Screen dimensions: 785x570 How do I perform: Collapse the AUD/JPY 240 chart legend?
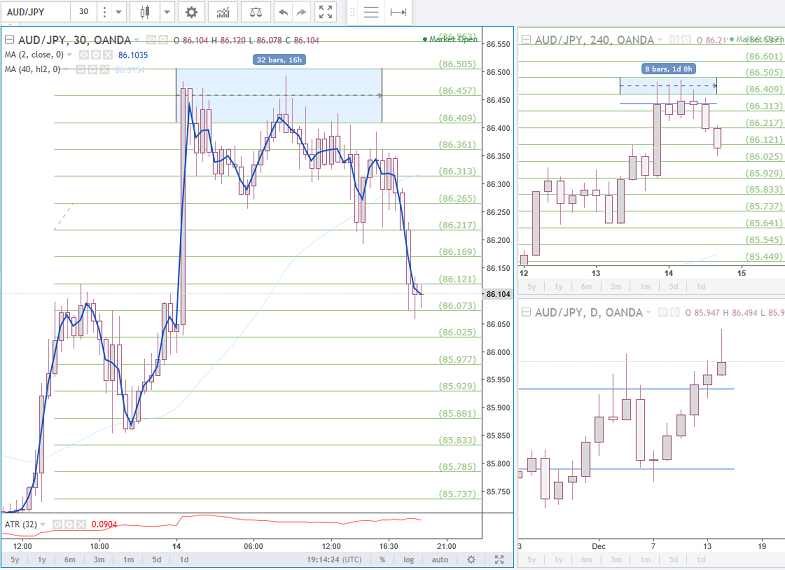point(526,40)
